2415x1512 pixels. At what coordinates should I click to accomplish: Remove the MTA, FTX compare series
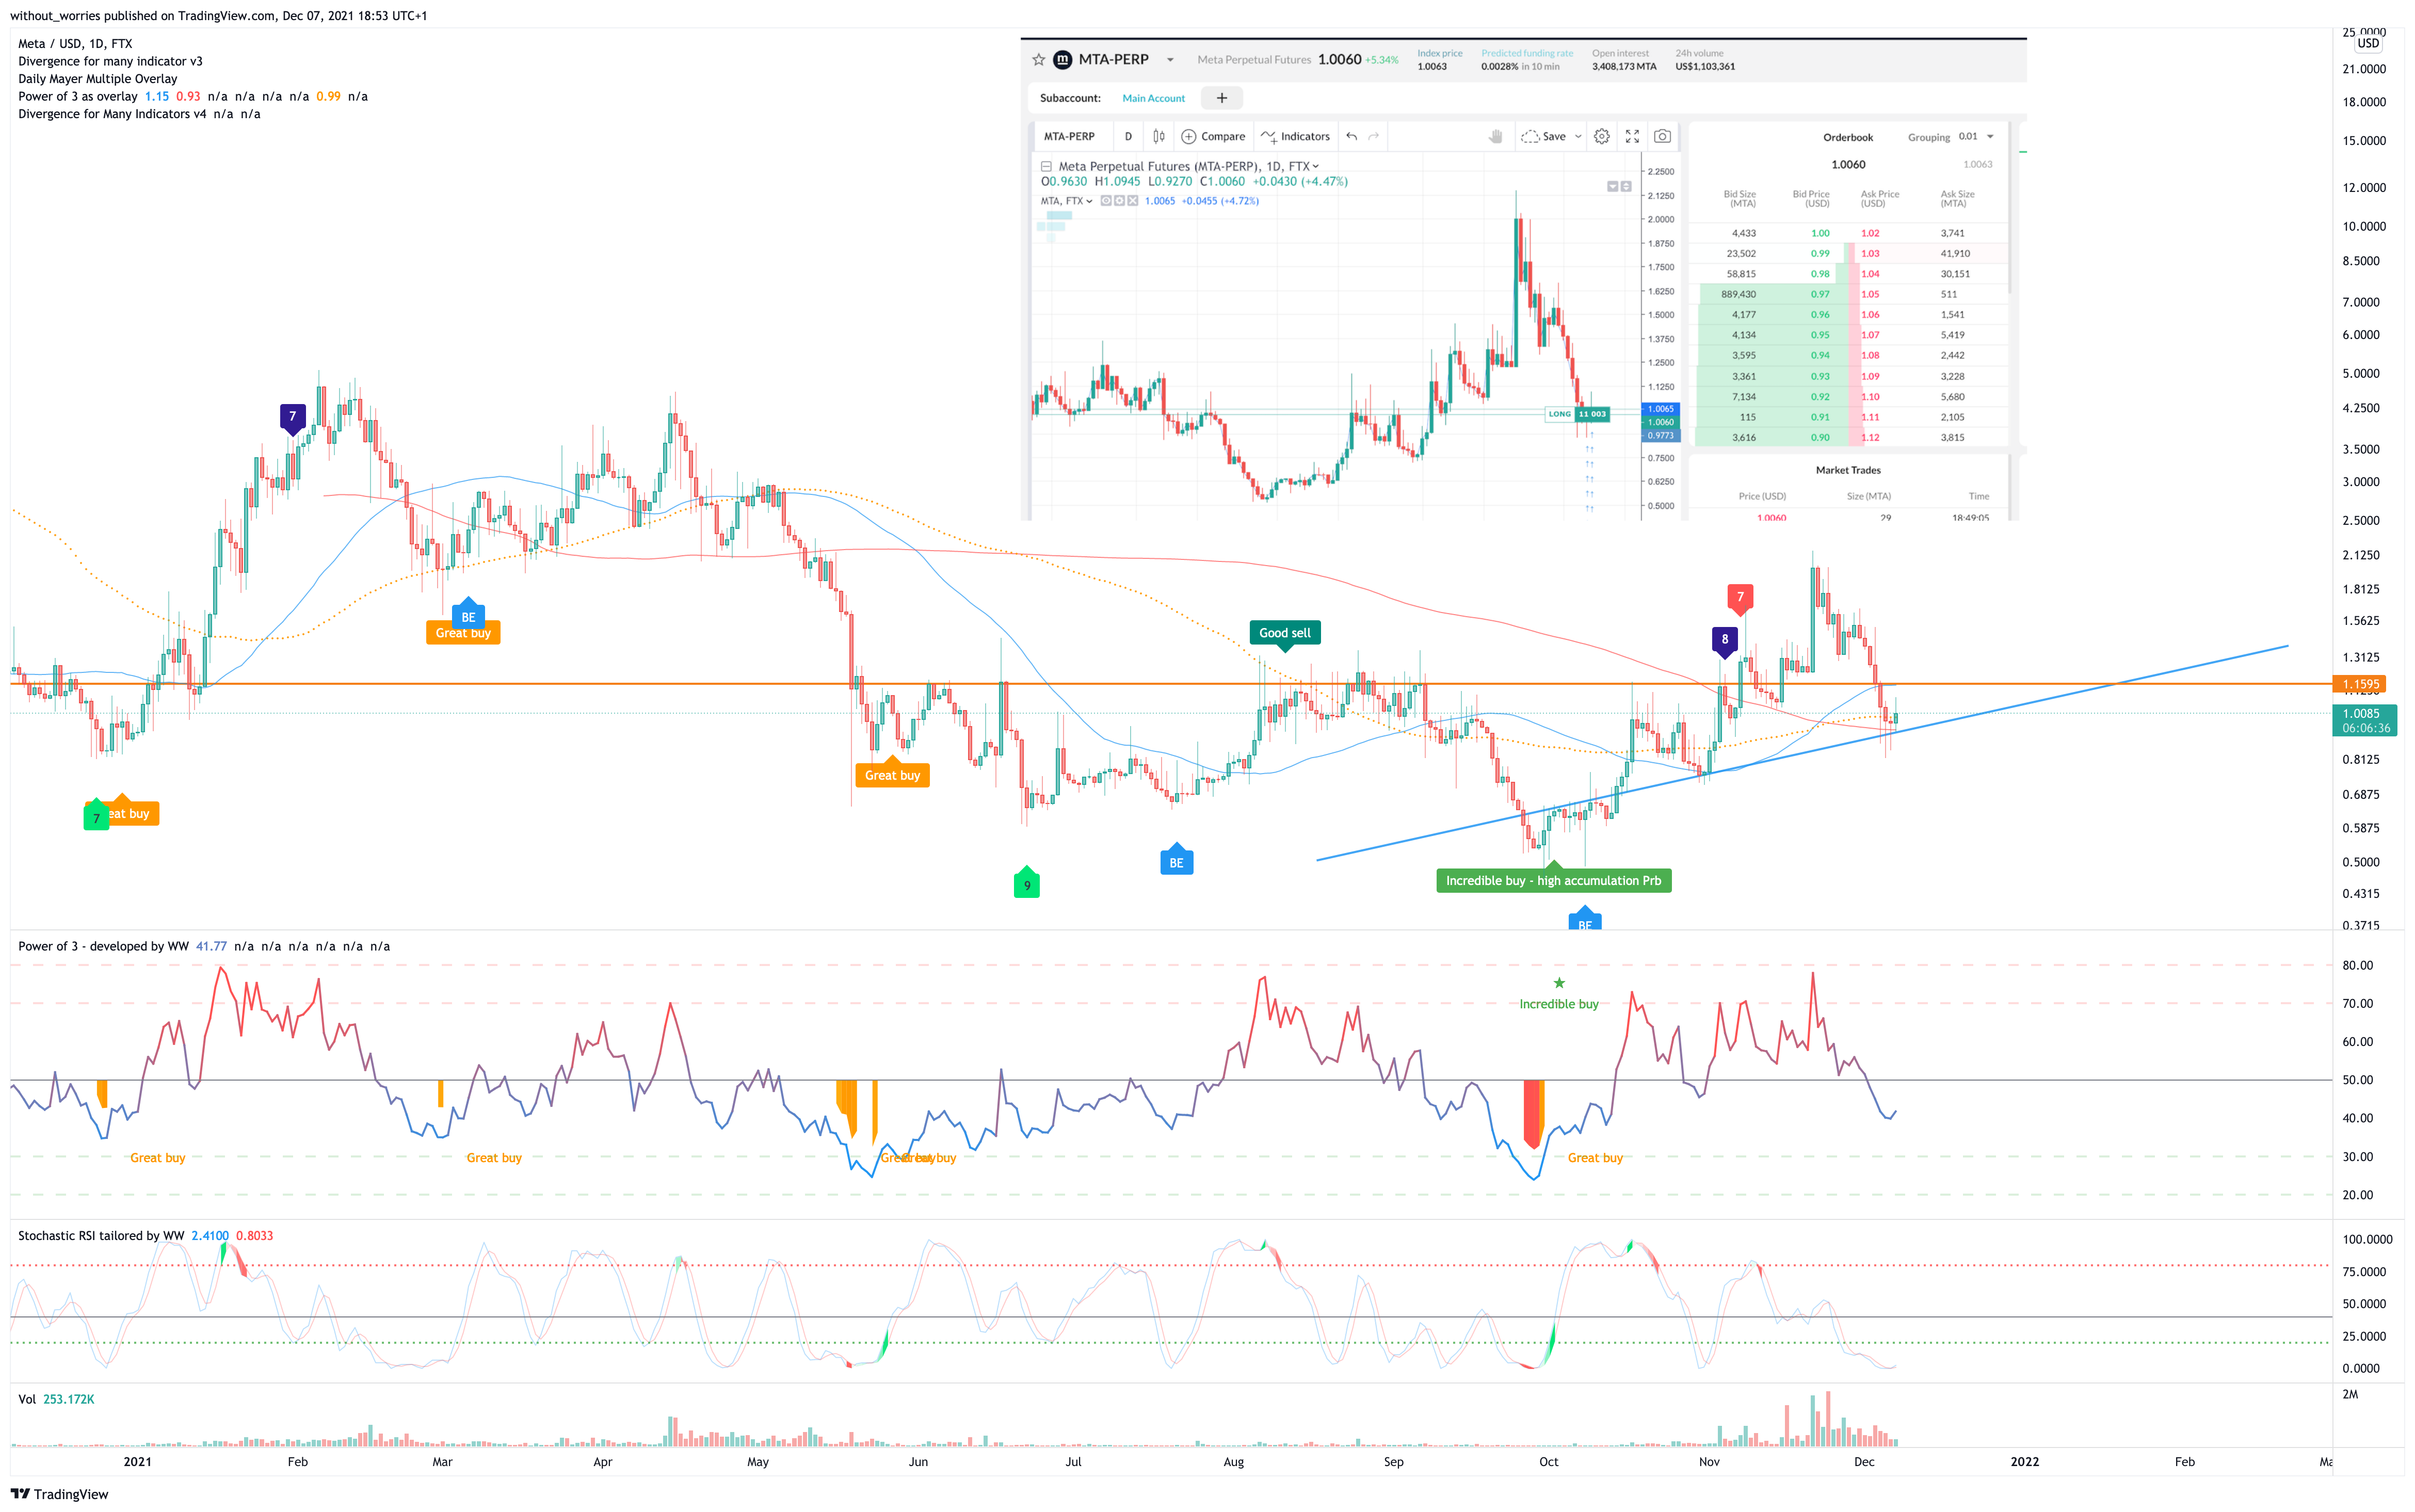(x=1132, y=201)
